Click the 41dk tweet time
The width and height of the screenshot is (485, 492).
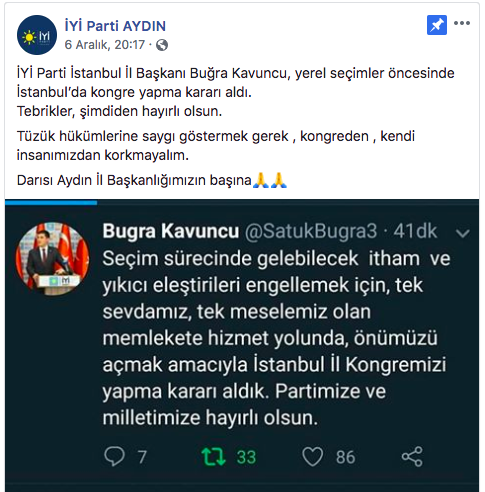coord(415,231)
